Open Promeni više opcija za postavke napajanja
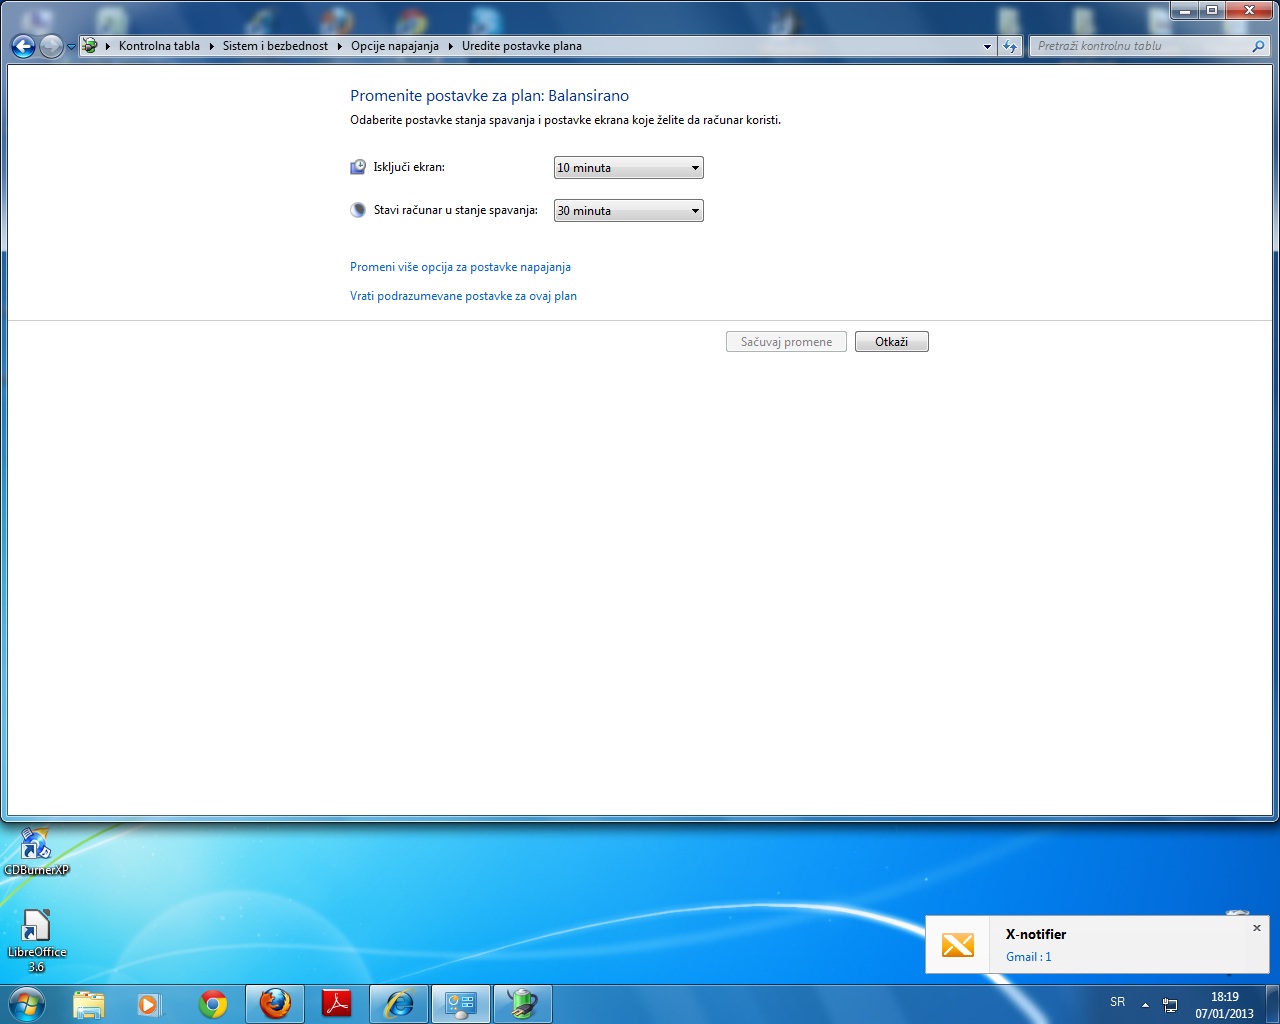 pyautogui.click(x=460, y=267)
